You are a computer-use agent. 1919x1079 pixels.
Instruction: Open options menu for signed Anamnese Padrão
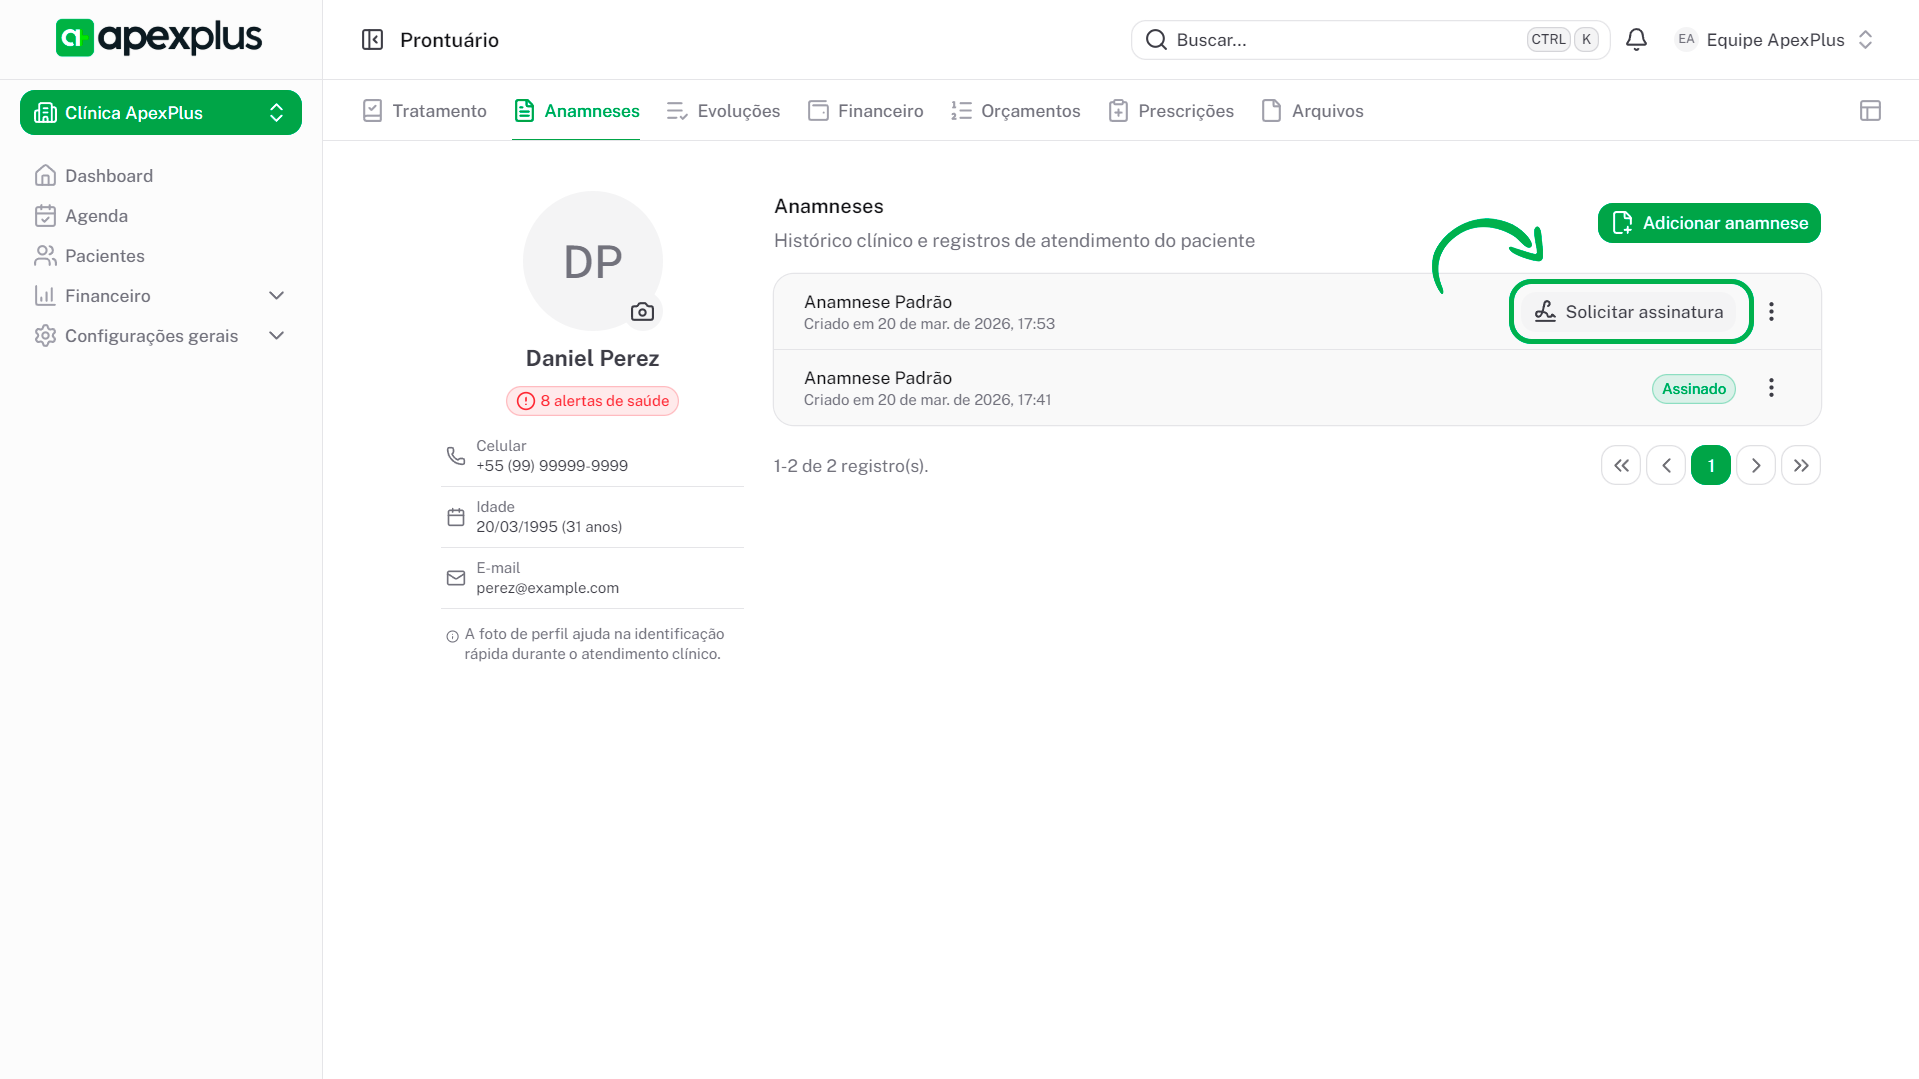(x=1771, y=388)
